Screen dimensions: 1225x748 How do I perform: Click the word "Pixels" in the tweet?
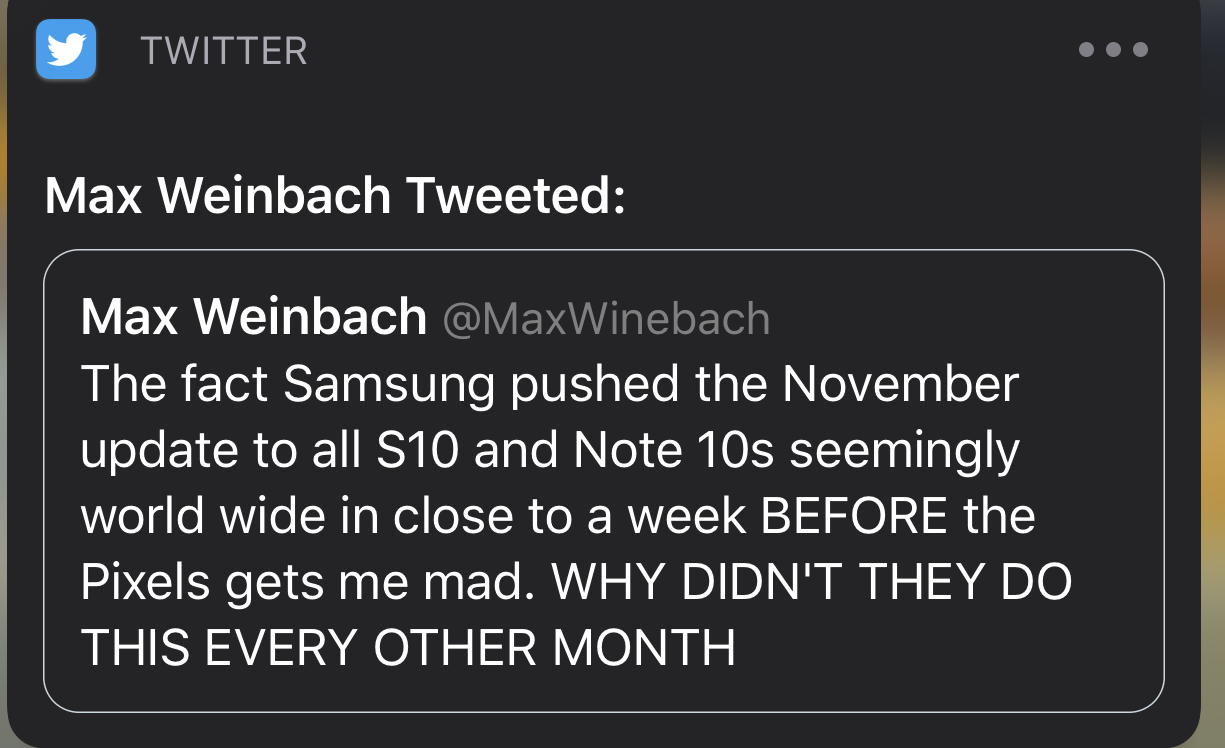point(146,584)
